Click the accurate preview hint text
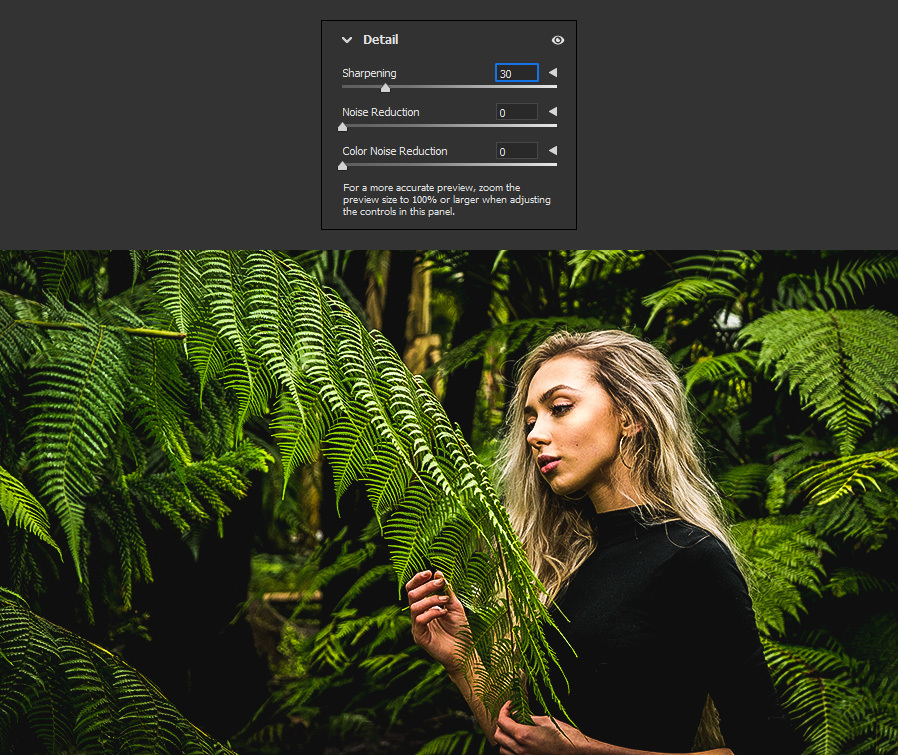The width and height of the screenshot is (898, 755). (447, 199)
